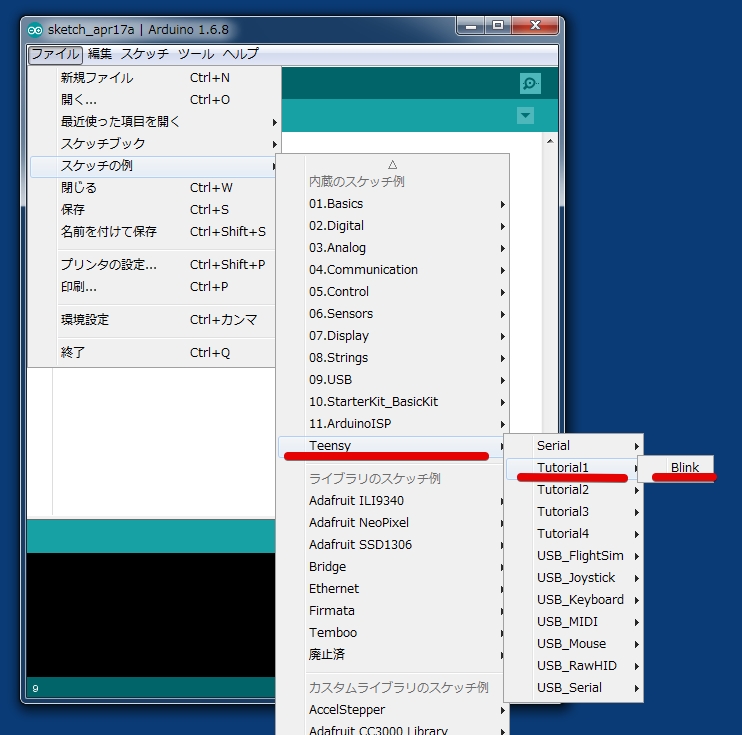Screen dimensions: 742x735
Task: Select スケッチの例 menu entry
Action: (154, 166)
